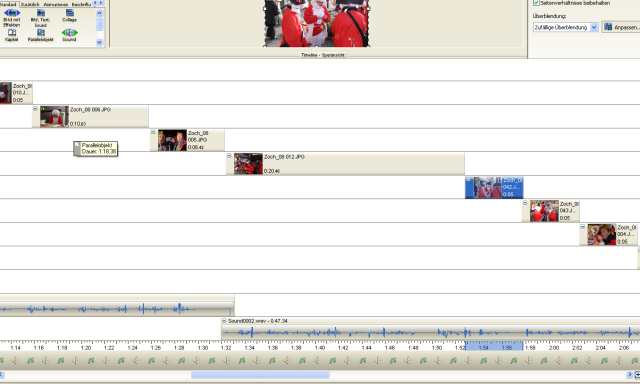The width and height of the screenshot is (640, 384).
Task: Pick the Collage object from the toolbox
Action: pos(69,13)
